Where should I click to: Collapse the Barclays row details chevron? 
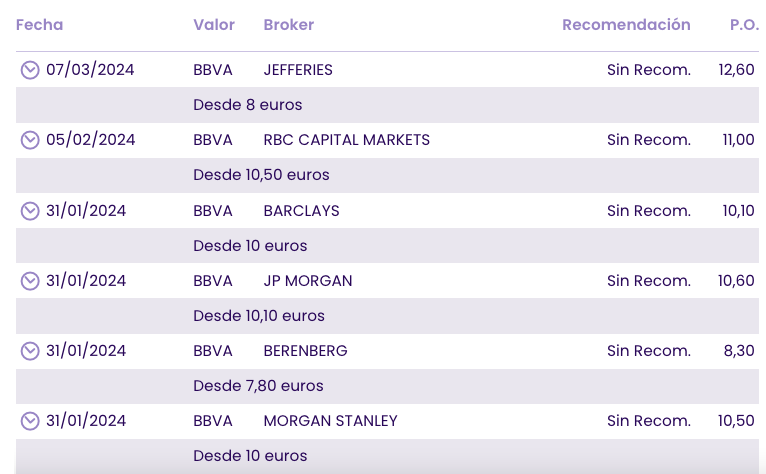tap(30, 211)
